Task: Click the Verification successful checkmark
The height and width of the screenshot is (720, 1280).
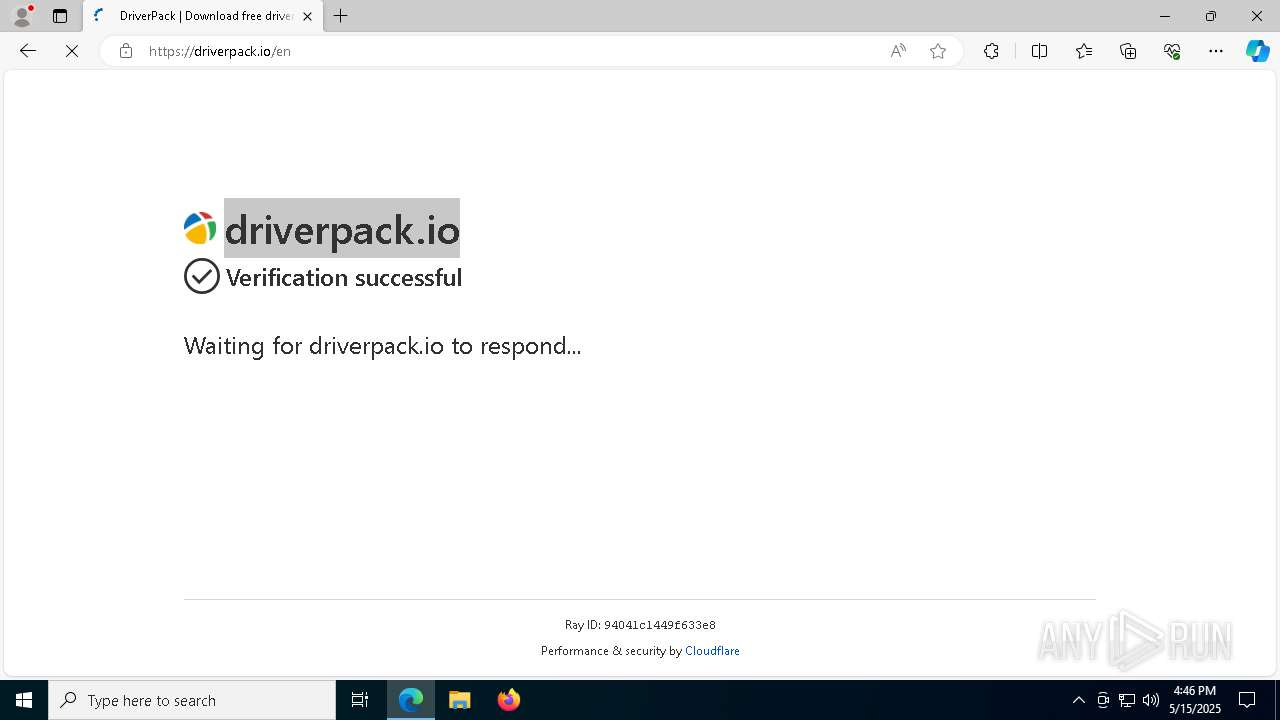Action: pos(201,276)
